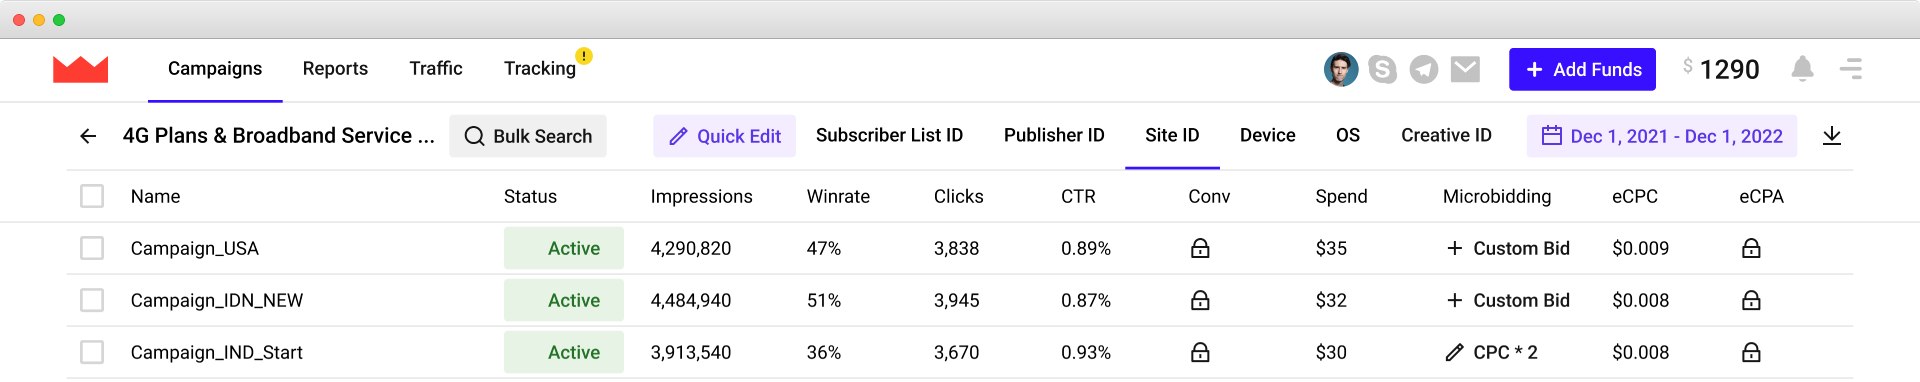Open the notifications bell
The width and height of the screenshot is (1920, 382).
[x=1802, y=68]
